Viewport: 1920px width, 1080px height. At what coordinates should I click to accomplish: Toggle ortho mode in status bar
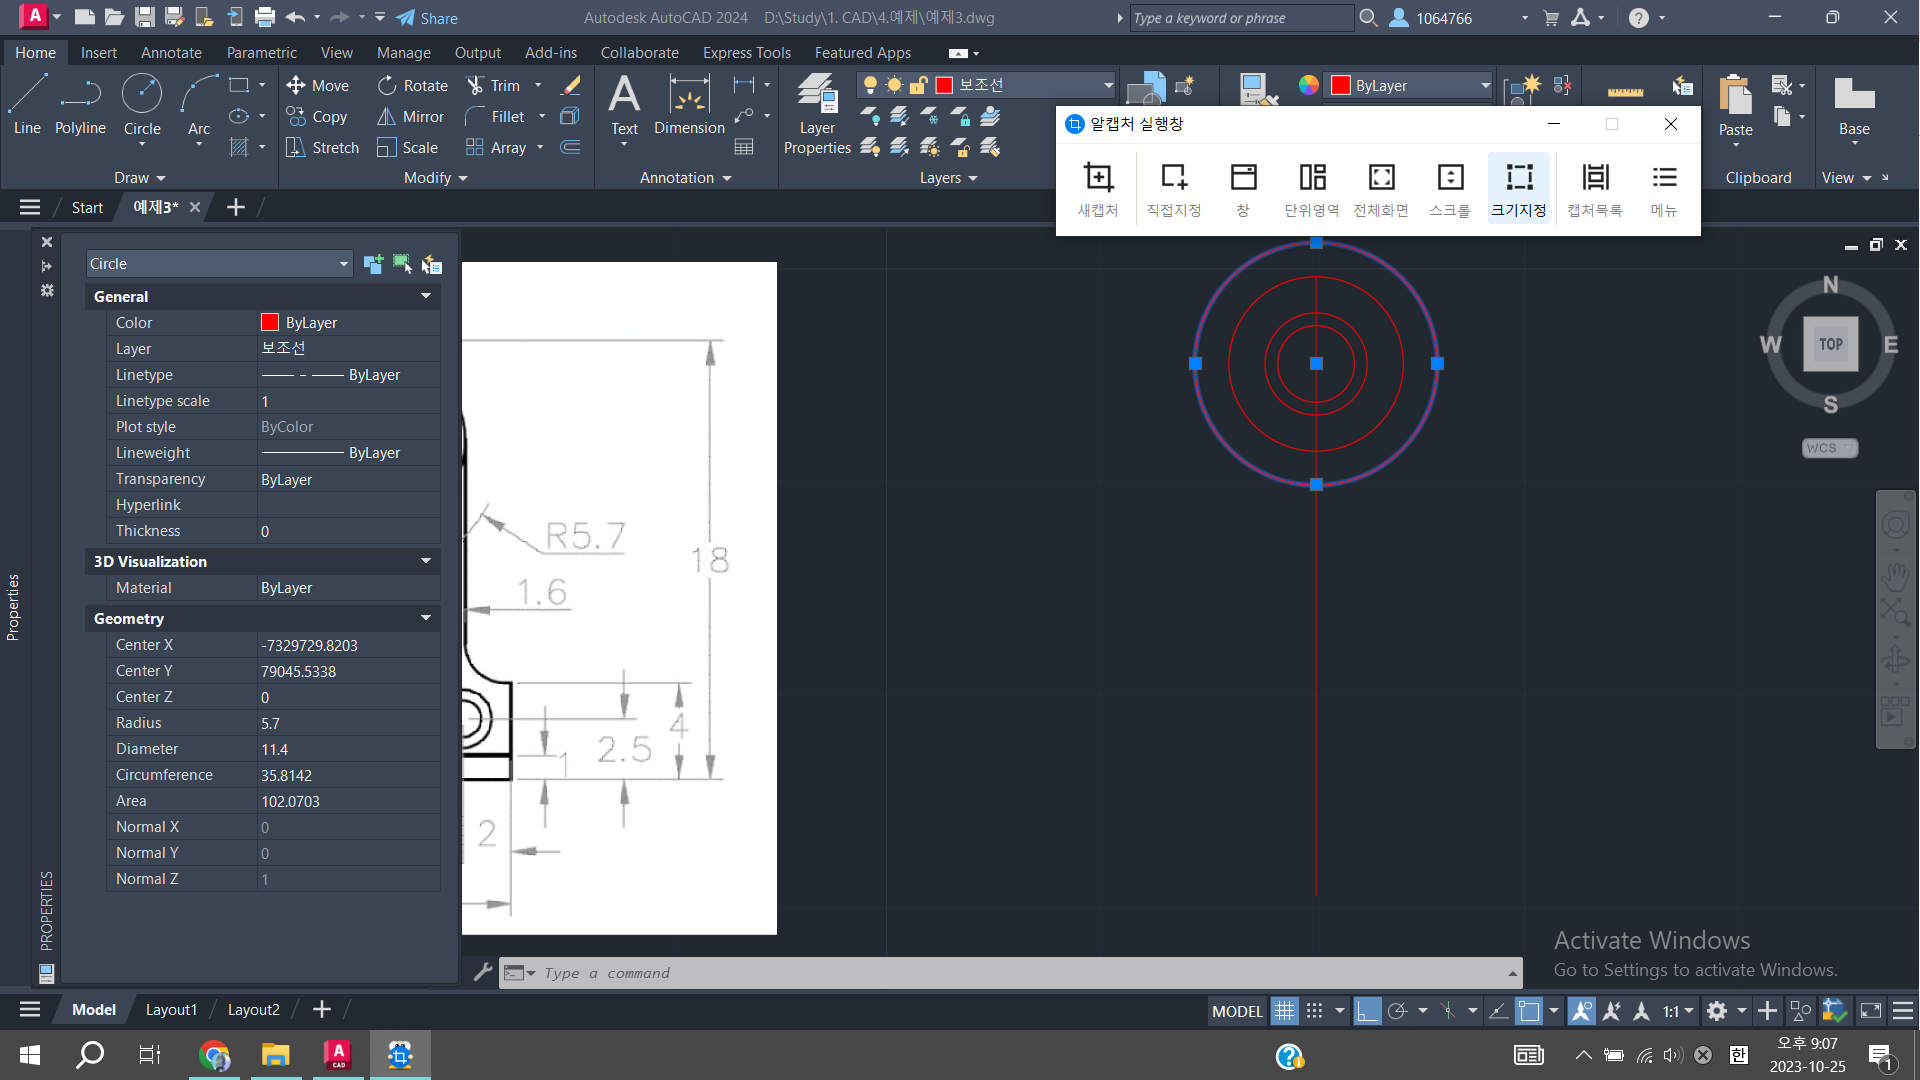(x=1366, y=1011)
